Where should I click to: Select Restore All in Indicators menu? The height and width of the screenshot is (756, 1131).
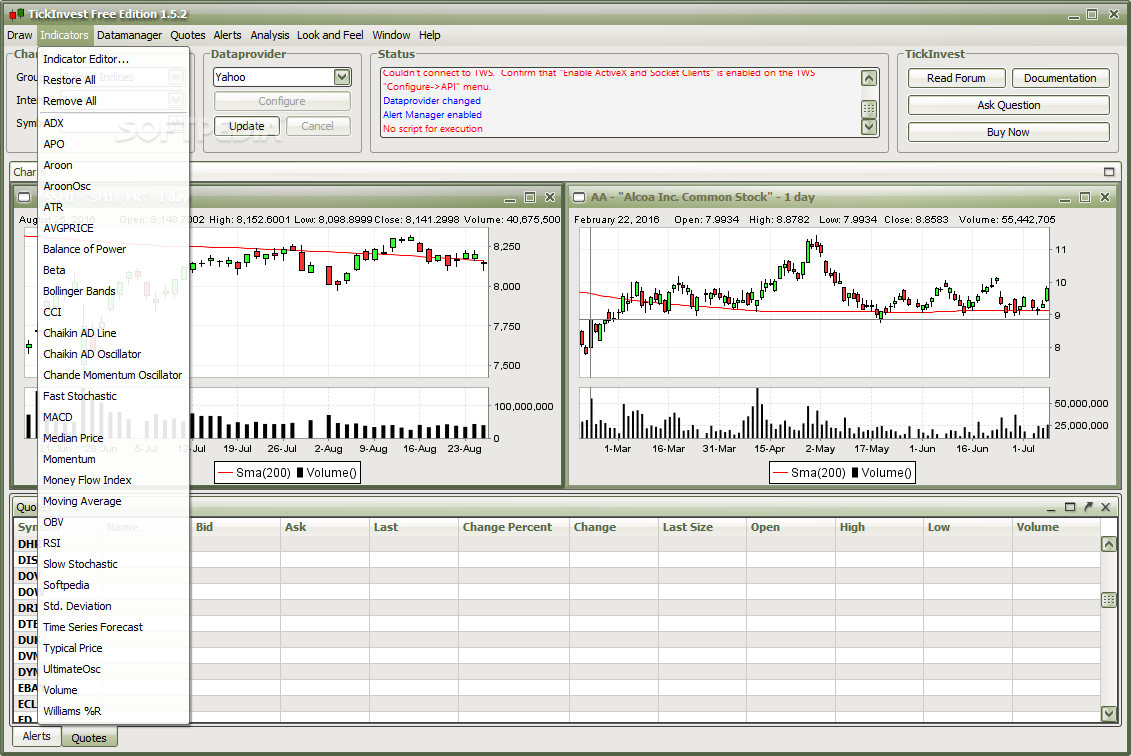pos(114,80)
